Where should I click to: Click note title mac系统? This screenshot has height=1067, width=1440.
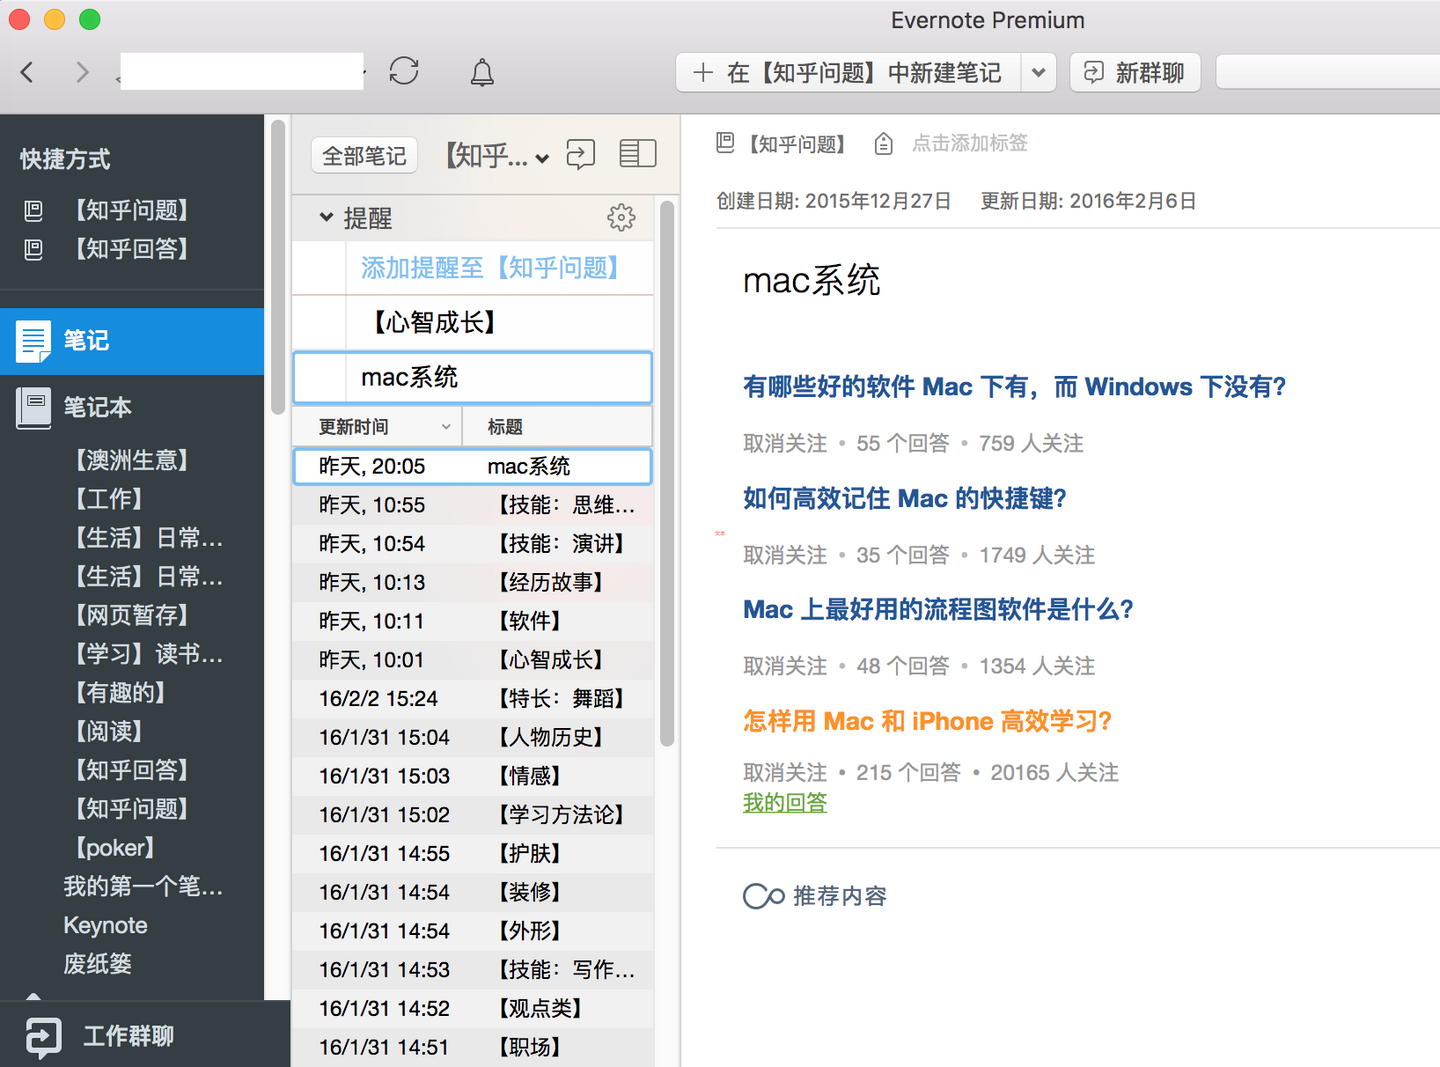tap(811, 281)
